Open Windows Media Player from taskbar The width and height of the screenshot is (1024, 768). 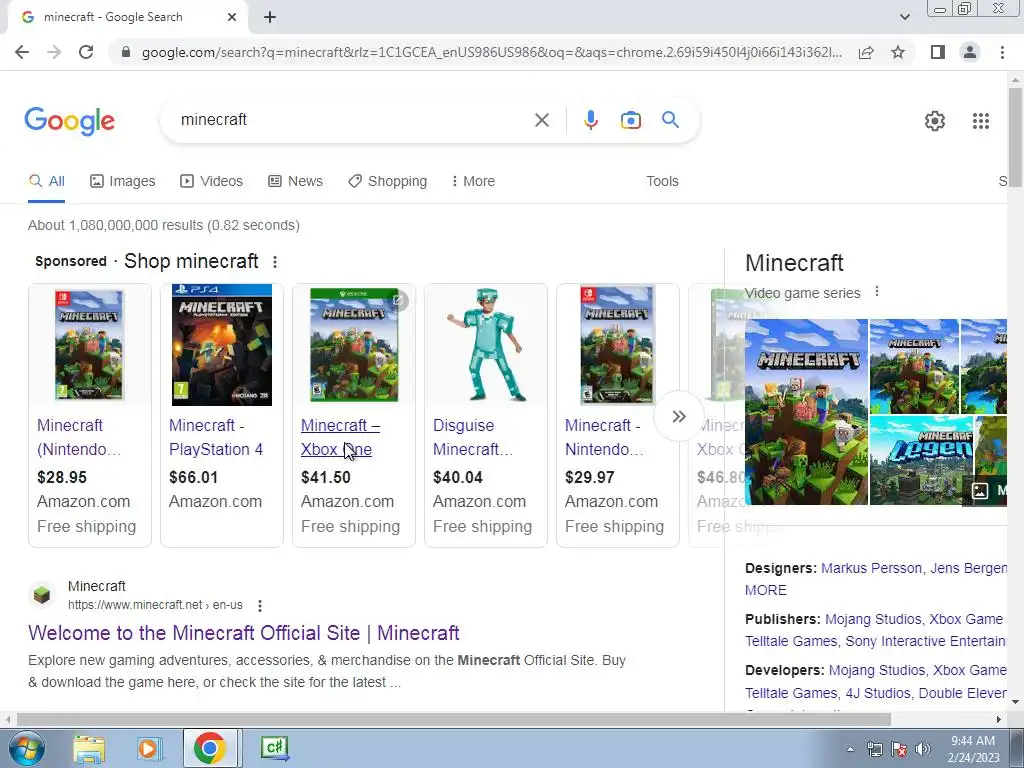pyautogui.click(x=149, y=748)
